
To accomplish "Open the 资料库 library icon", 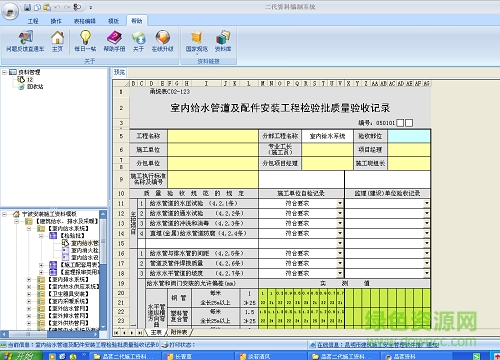I will [x=223, y=41].
